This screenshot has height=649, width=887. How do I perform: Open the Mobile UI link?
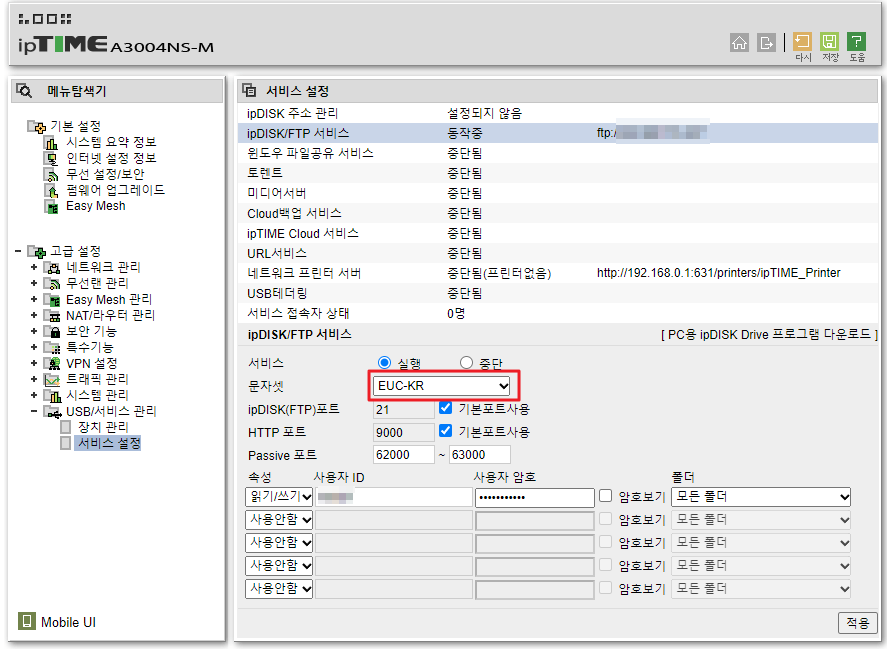(x=68, y=622)
